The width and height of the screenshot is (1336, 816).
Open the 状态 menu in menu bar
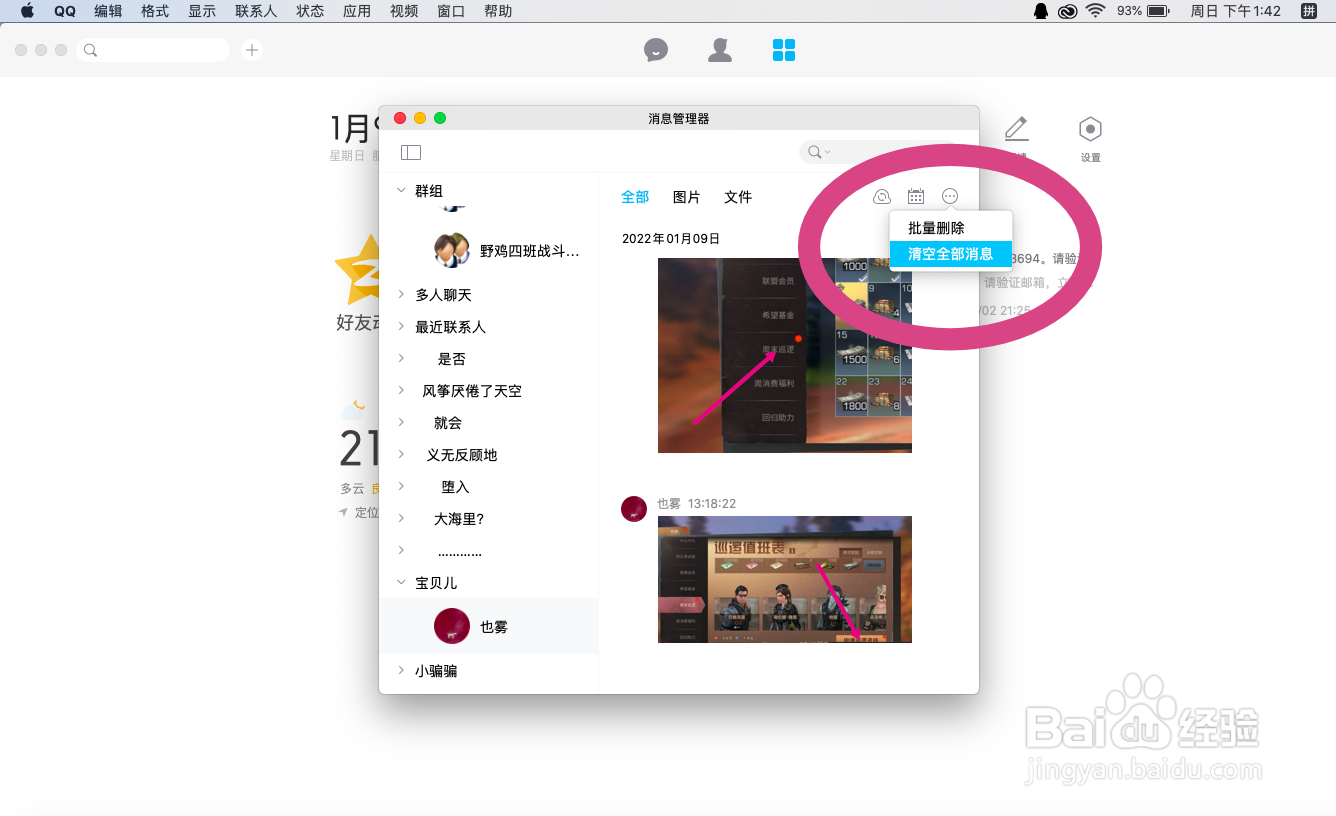tap(310, 11)
